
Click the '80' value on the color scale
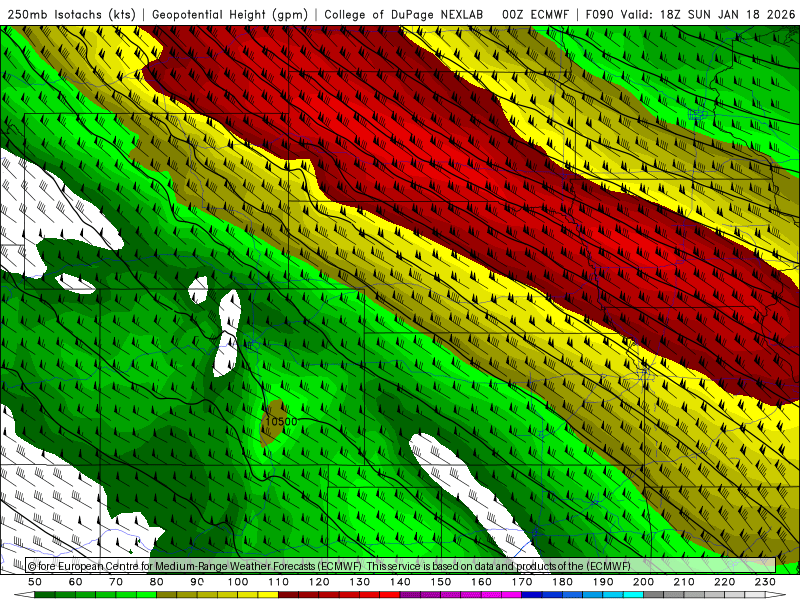(157, 582)
